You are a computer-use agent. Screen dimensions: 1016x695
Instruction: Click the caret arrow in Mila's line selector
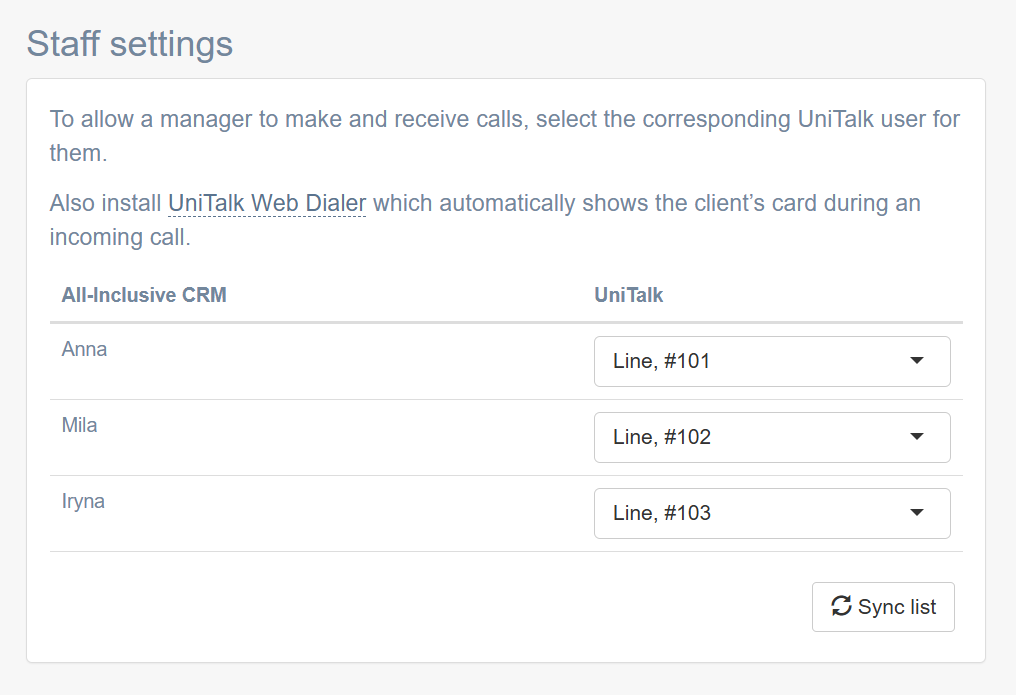pyautogui.click(x=916, y=437)
